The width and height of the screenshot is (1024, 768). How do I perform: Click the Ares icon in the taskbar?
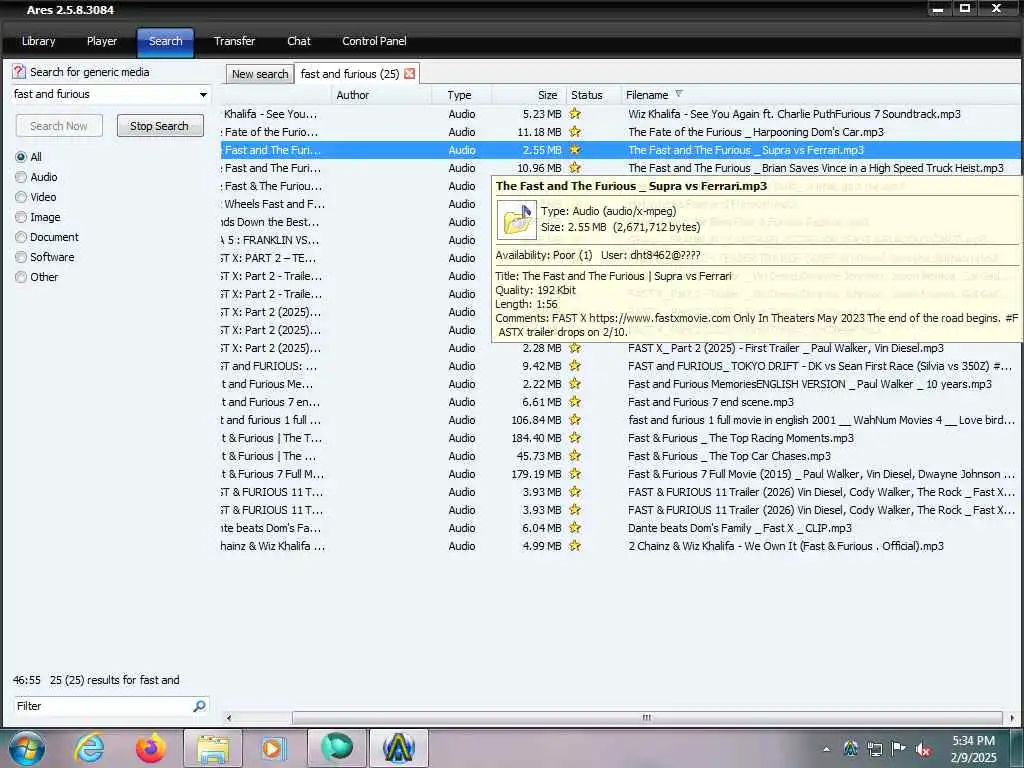click(x=398, y=749)
